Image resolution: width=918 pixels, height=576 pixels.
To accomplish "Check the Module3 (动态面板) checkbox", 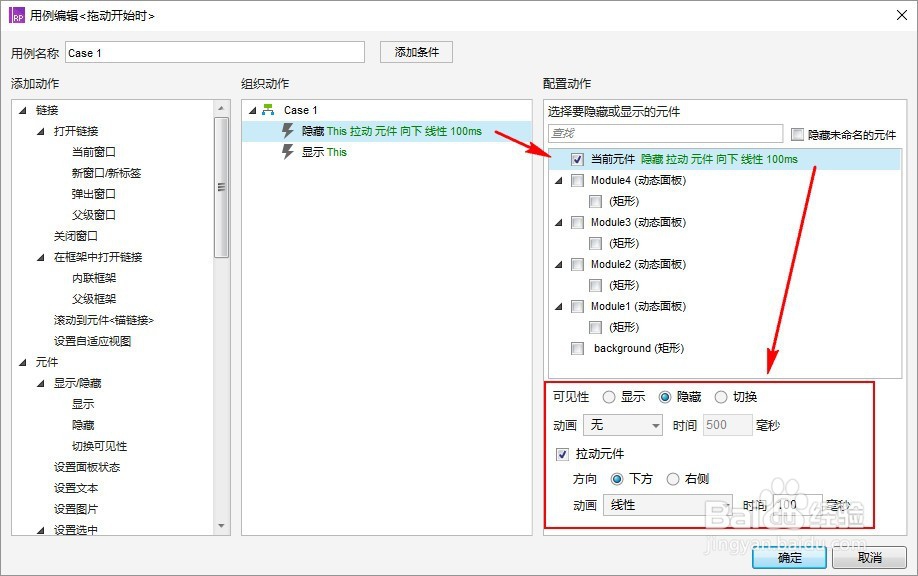I will coord(577,222).
